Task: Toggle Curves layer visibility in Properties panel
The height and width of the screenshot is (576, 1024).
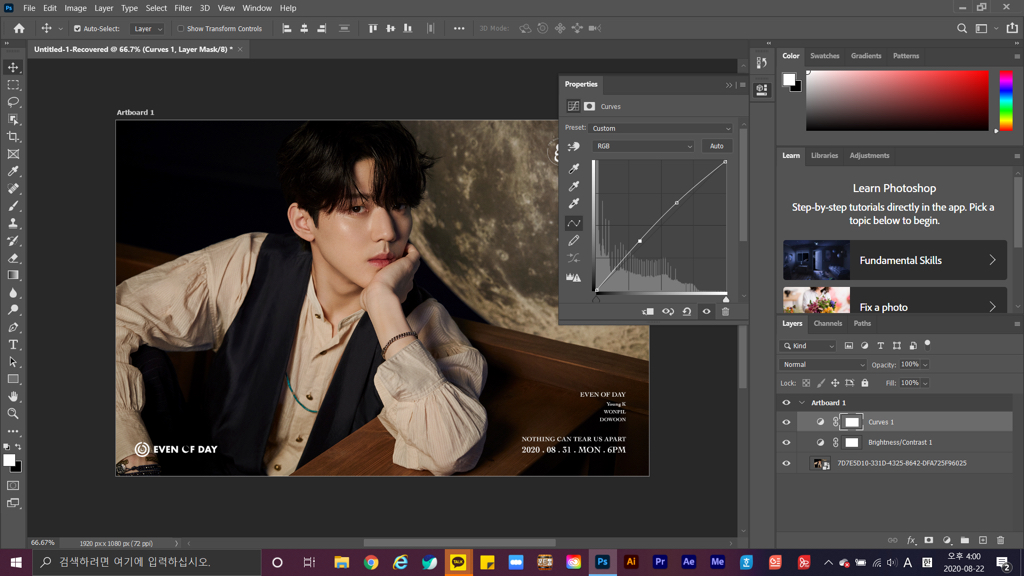Action: click(706, 312)
